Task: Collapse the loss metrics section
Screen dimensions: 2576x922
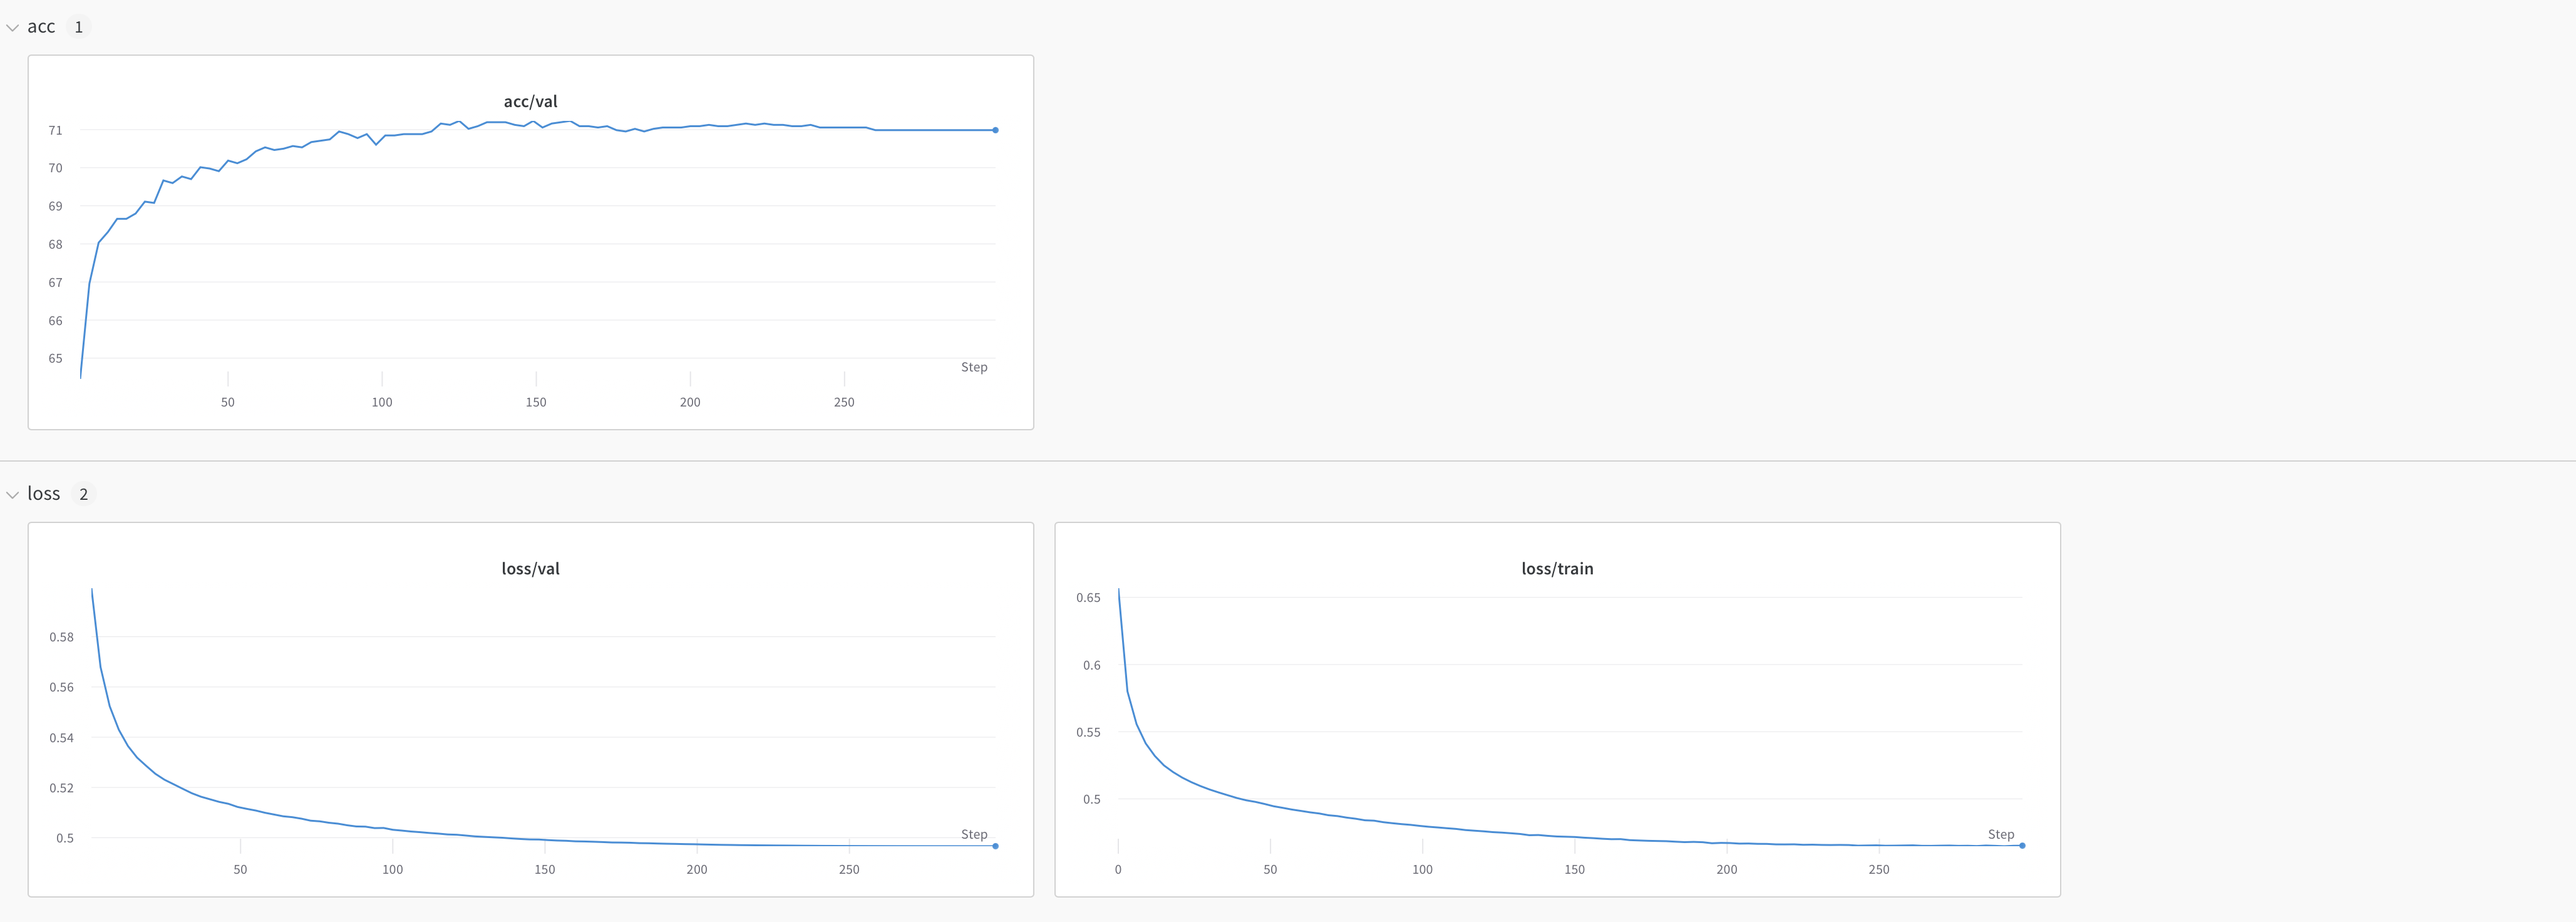Action: click(x=13, y=493)
